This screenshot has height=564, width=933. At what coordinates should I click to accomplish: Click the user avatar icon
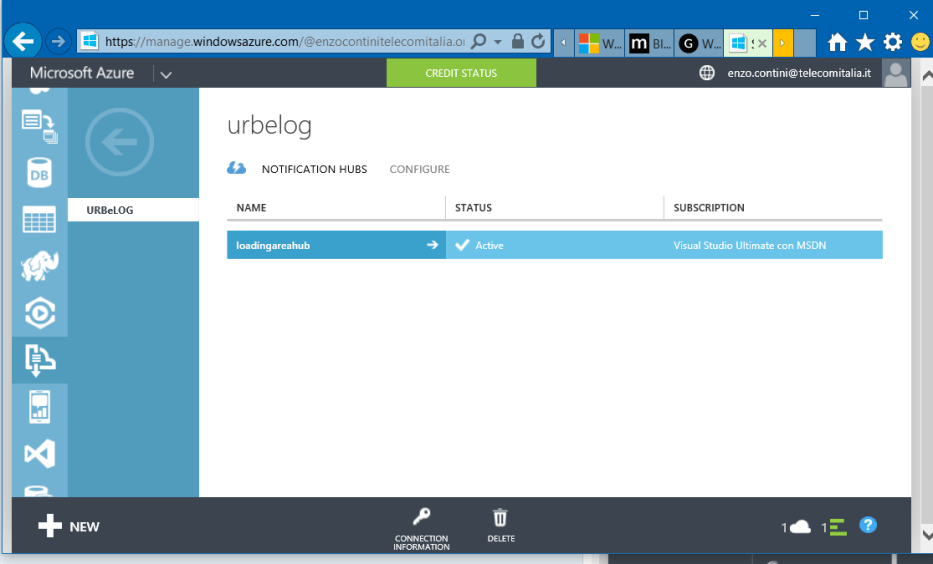pyautogui.click(x=896, y=73)
